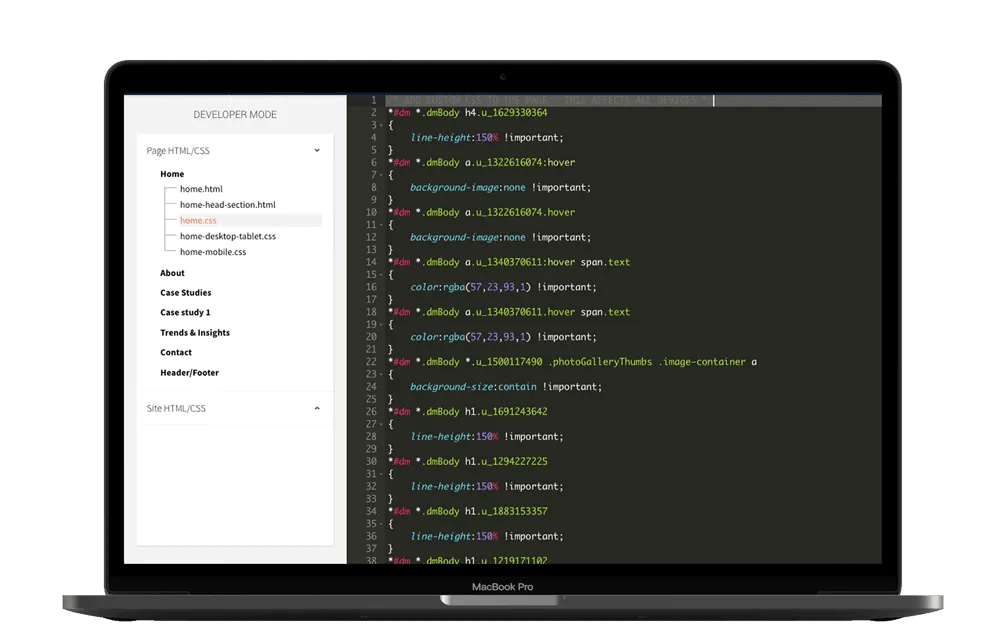Select the Home page entry

click(172, 174)
